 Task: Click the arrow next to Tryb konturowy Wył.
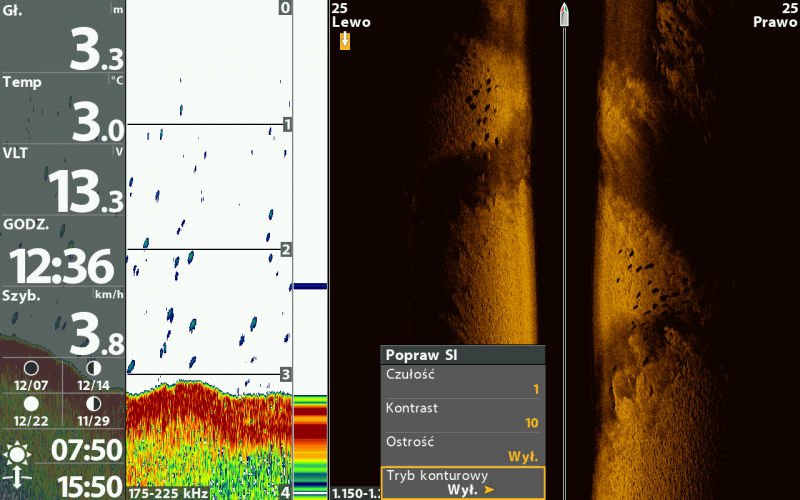tap(490, 490)
